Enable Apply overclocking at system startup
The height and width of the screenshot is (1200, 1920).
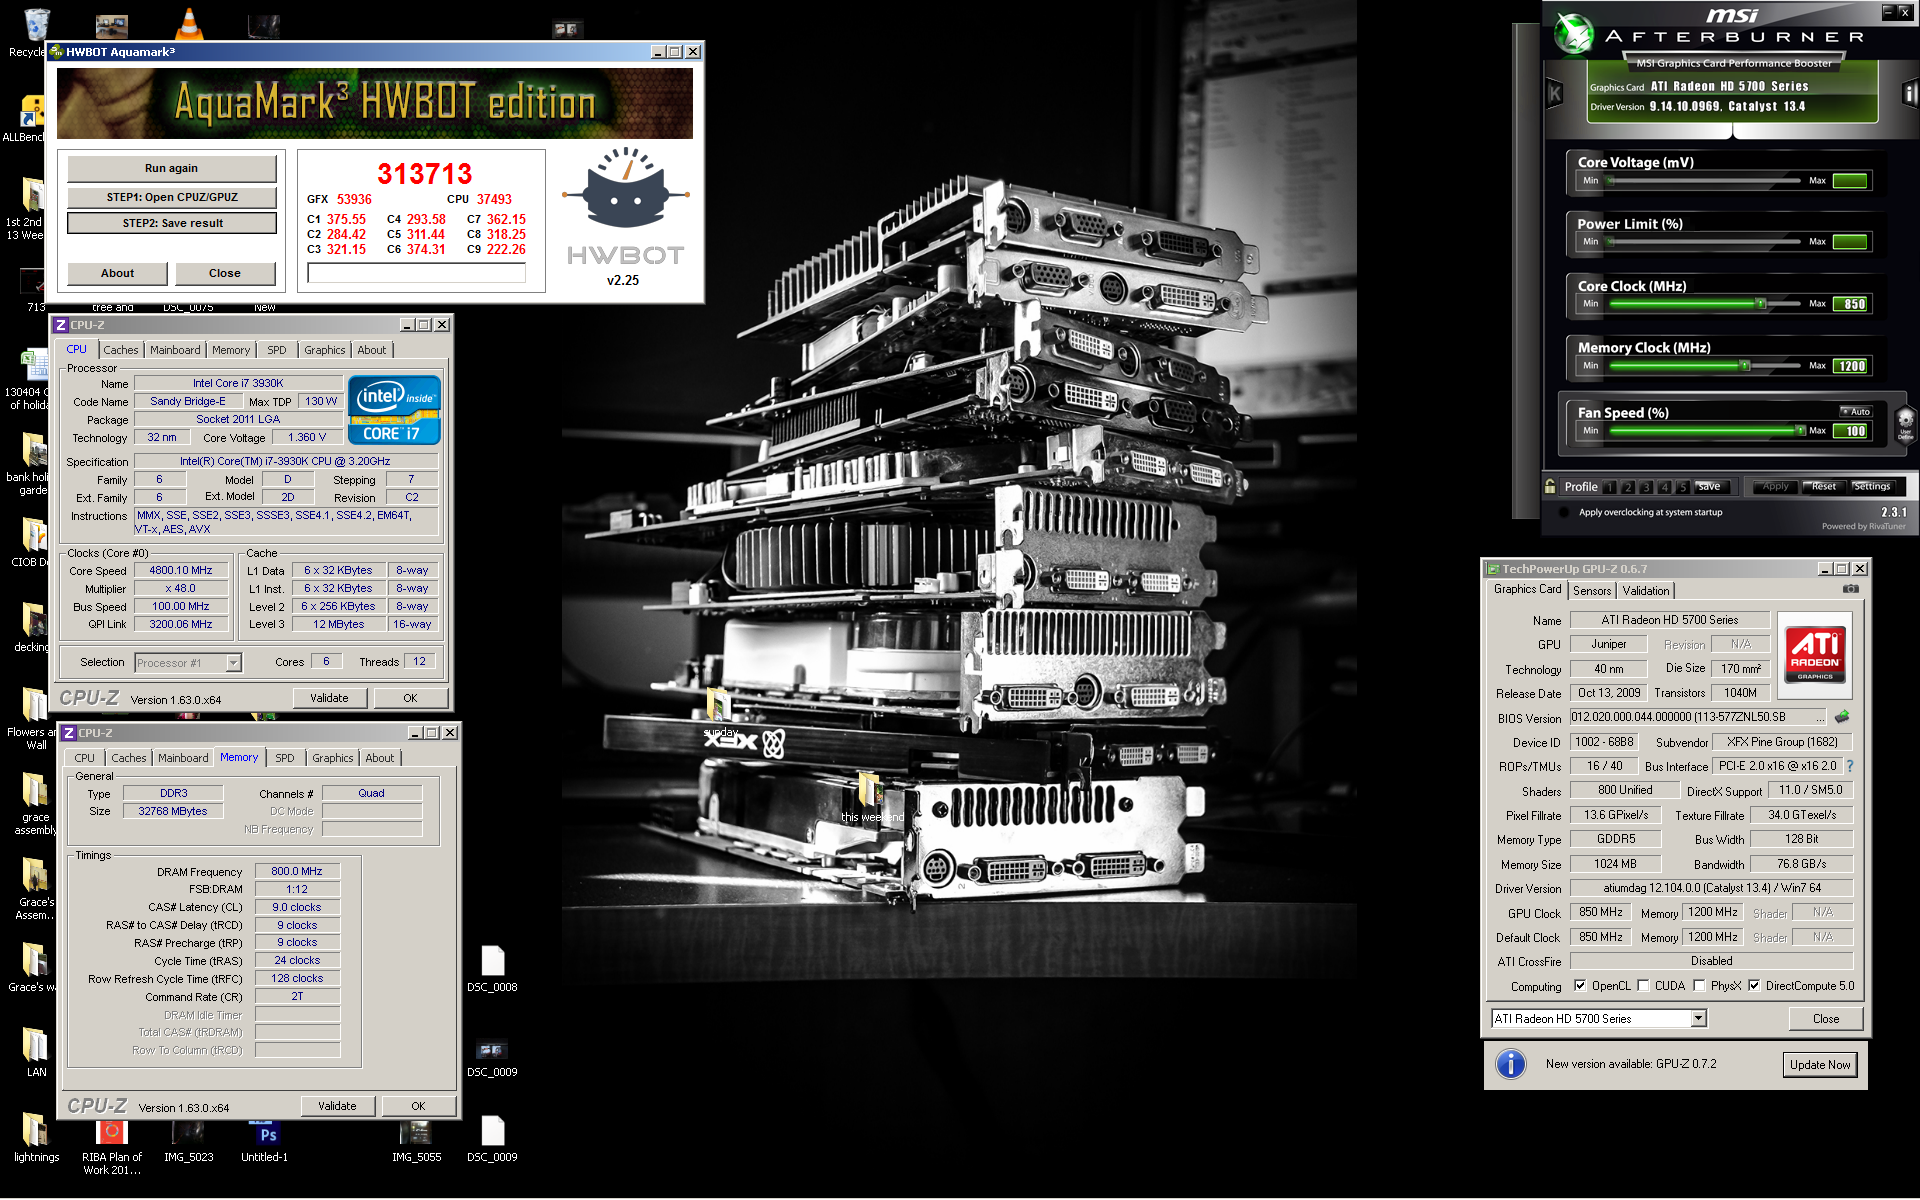pyautogui.click(x=1563, y=512)
